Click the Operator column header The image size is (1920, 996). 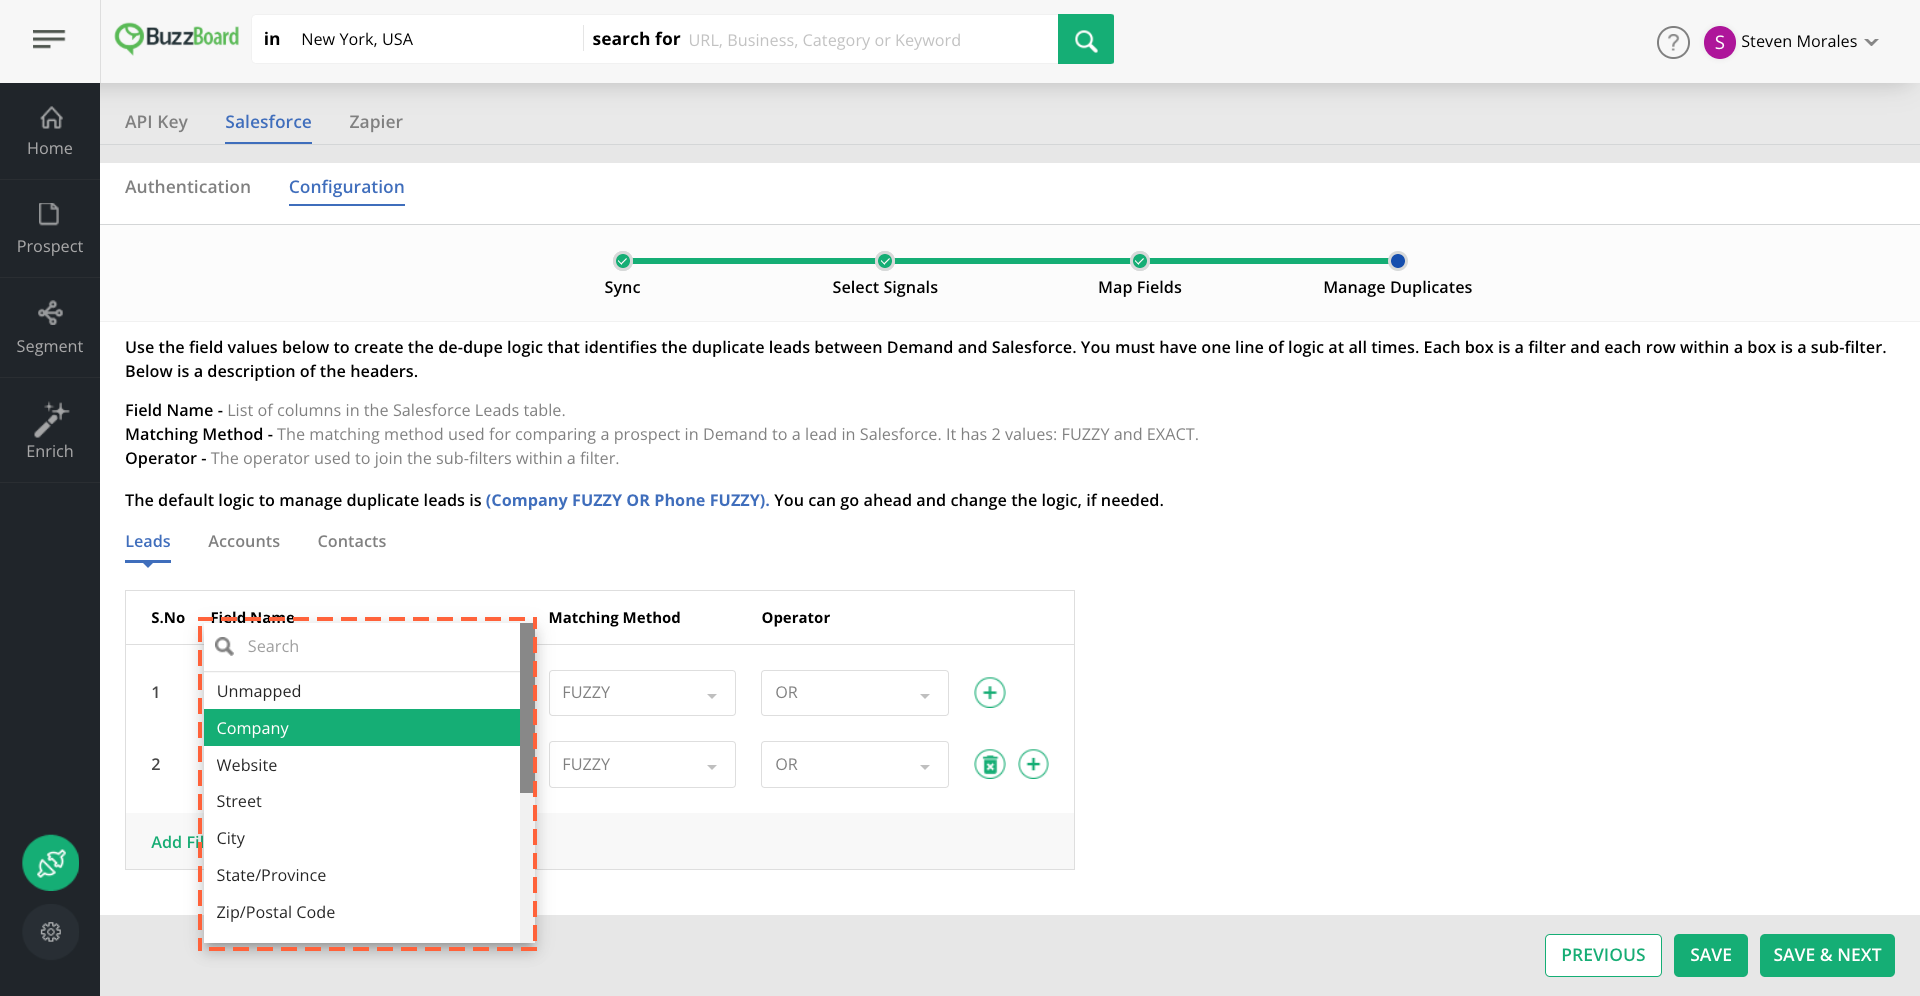796,618
